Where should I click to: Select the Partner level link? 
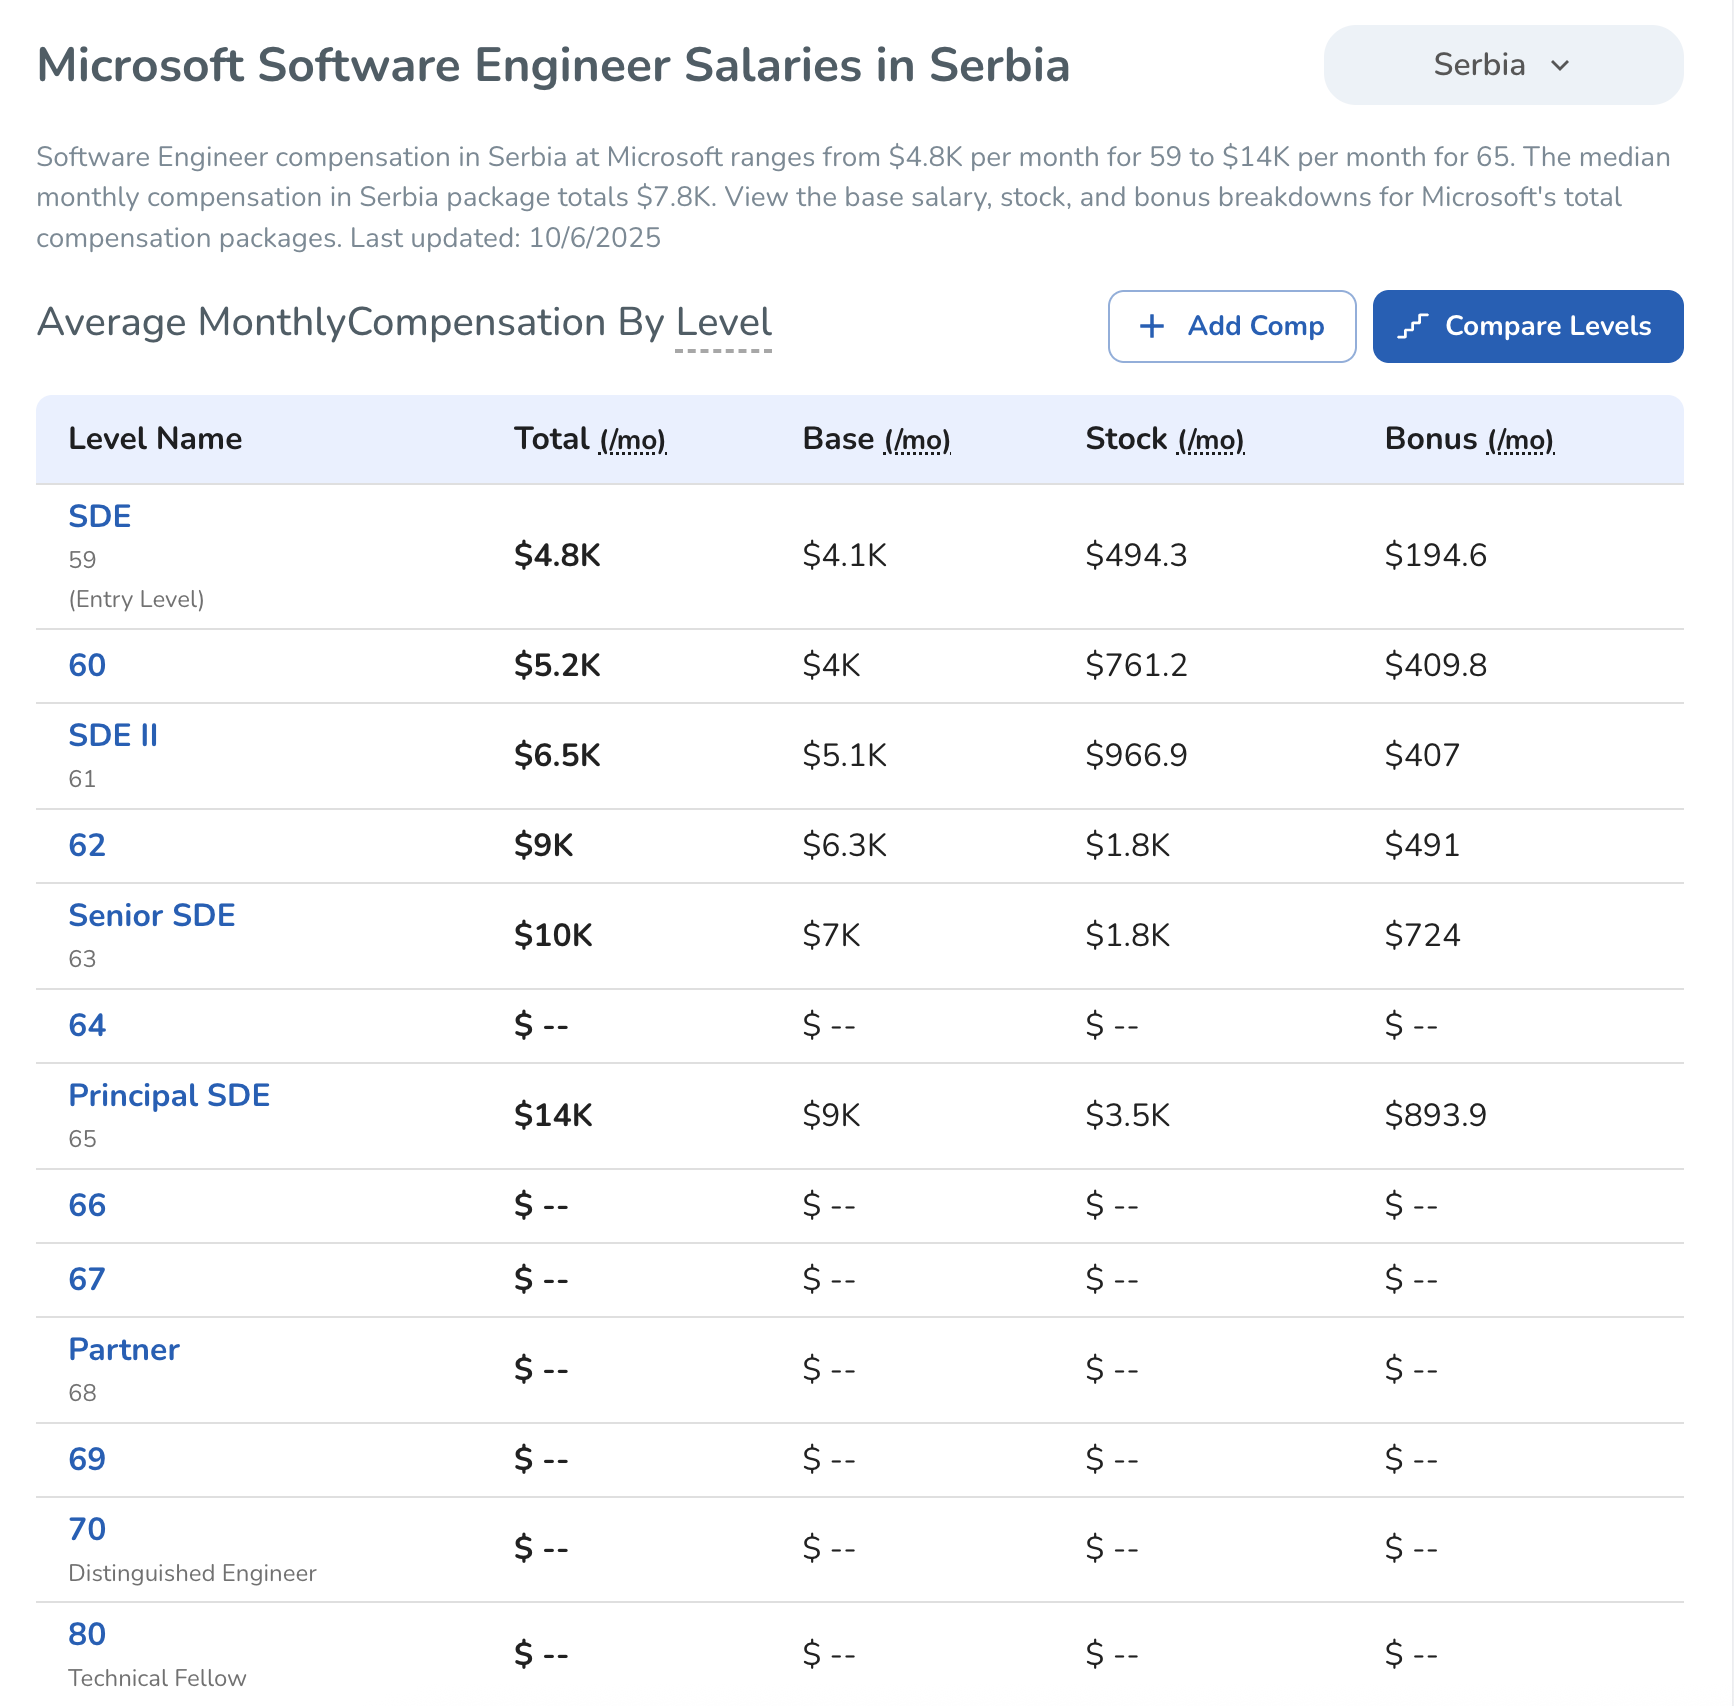(124, 1349)
